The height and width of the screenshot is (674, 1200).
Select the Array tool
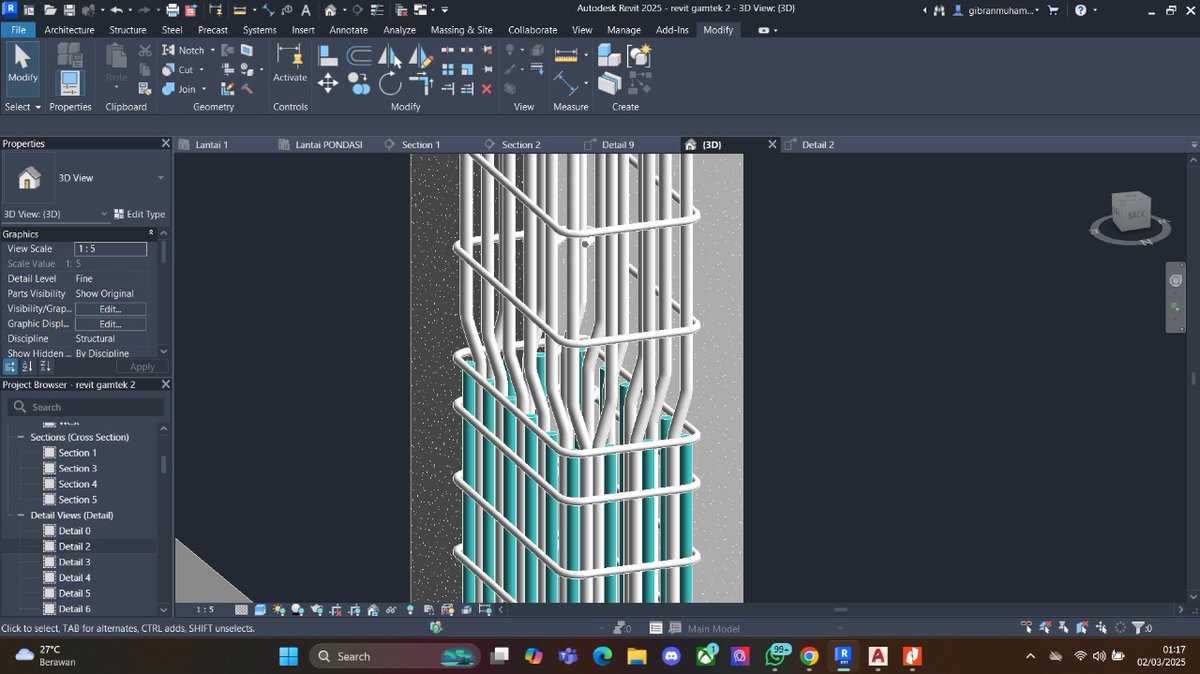point(448,69)
